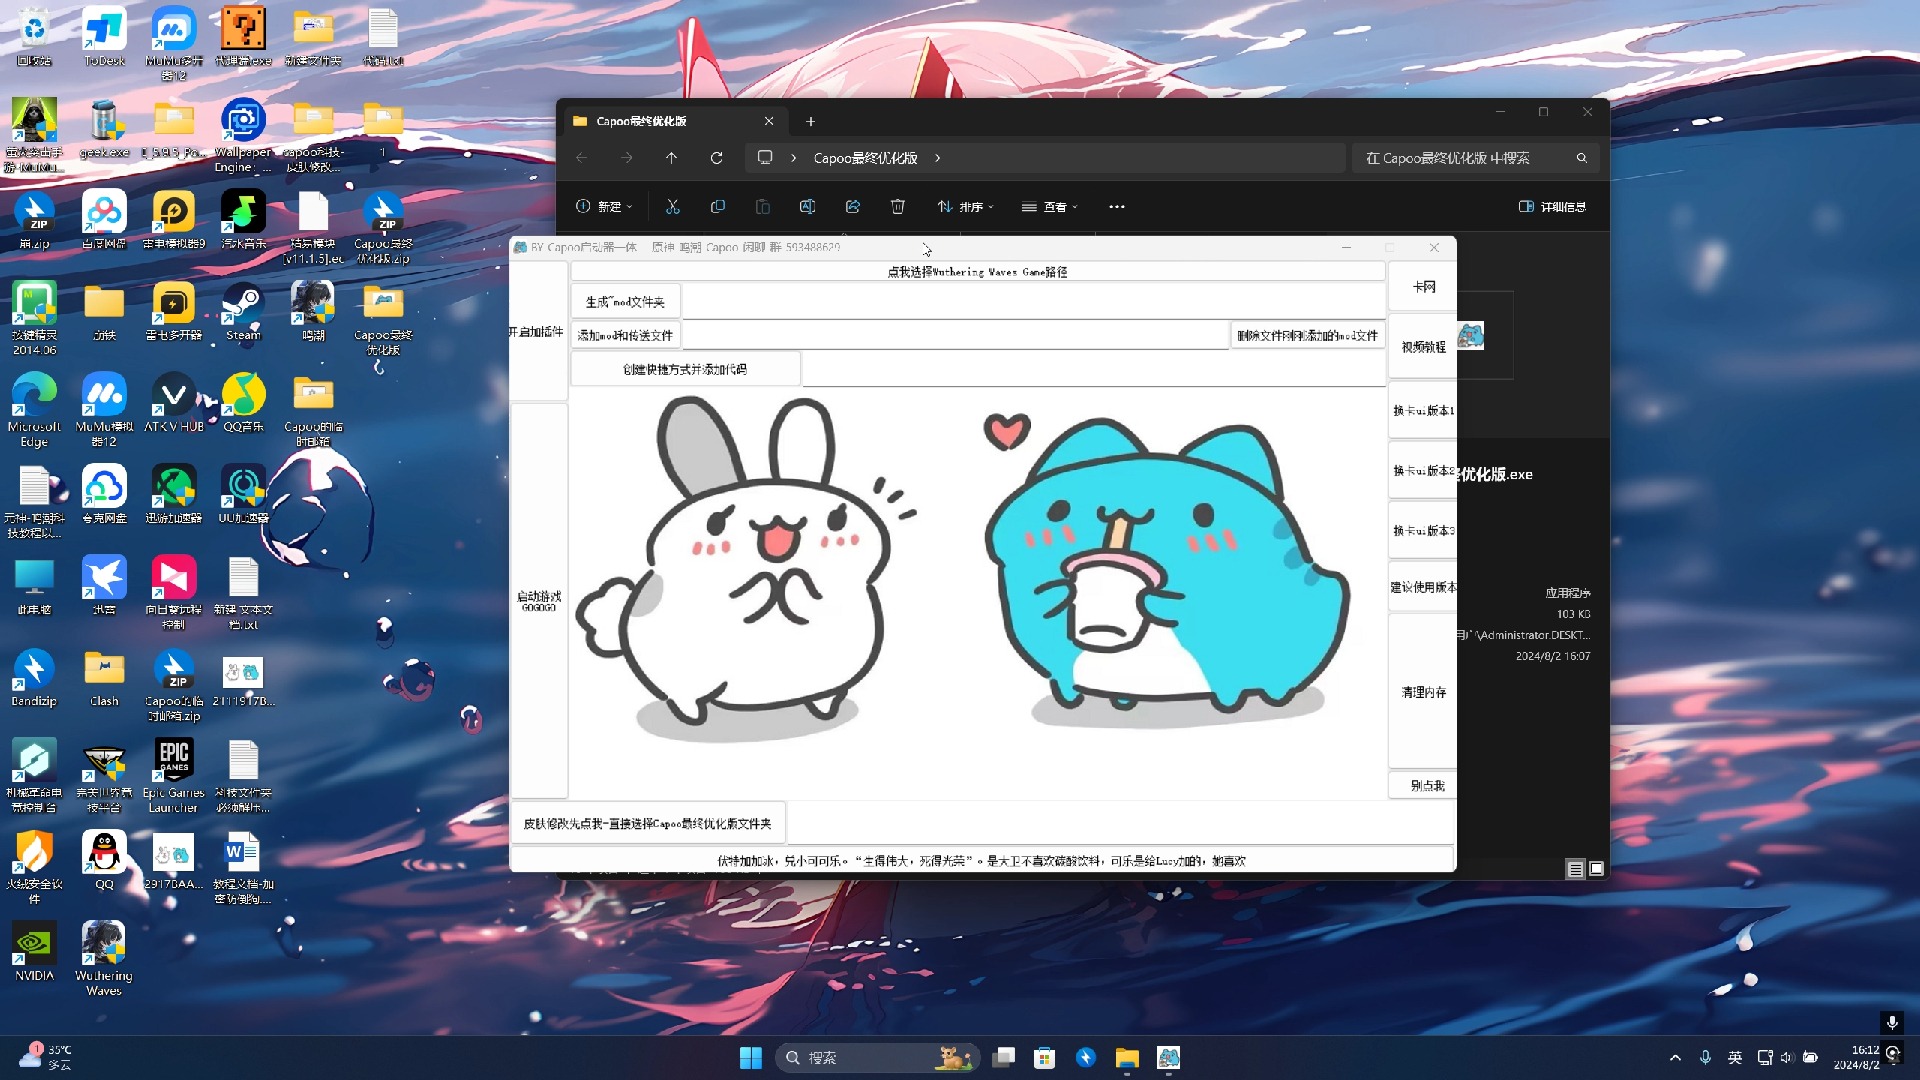Click the Windows Start button

751,1057
